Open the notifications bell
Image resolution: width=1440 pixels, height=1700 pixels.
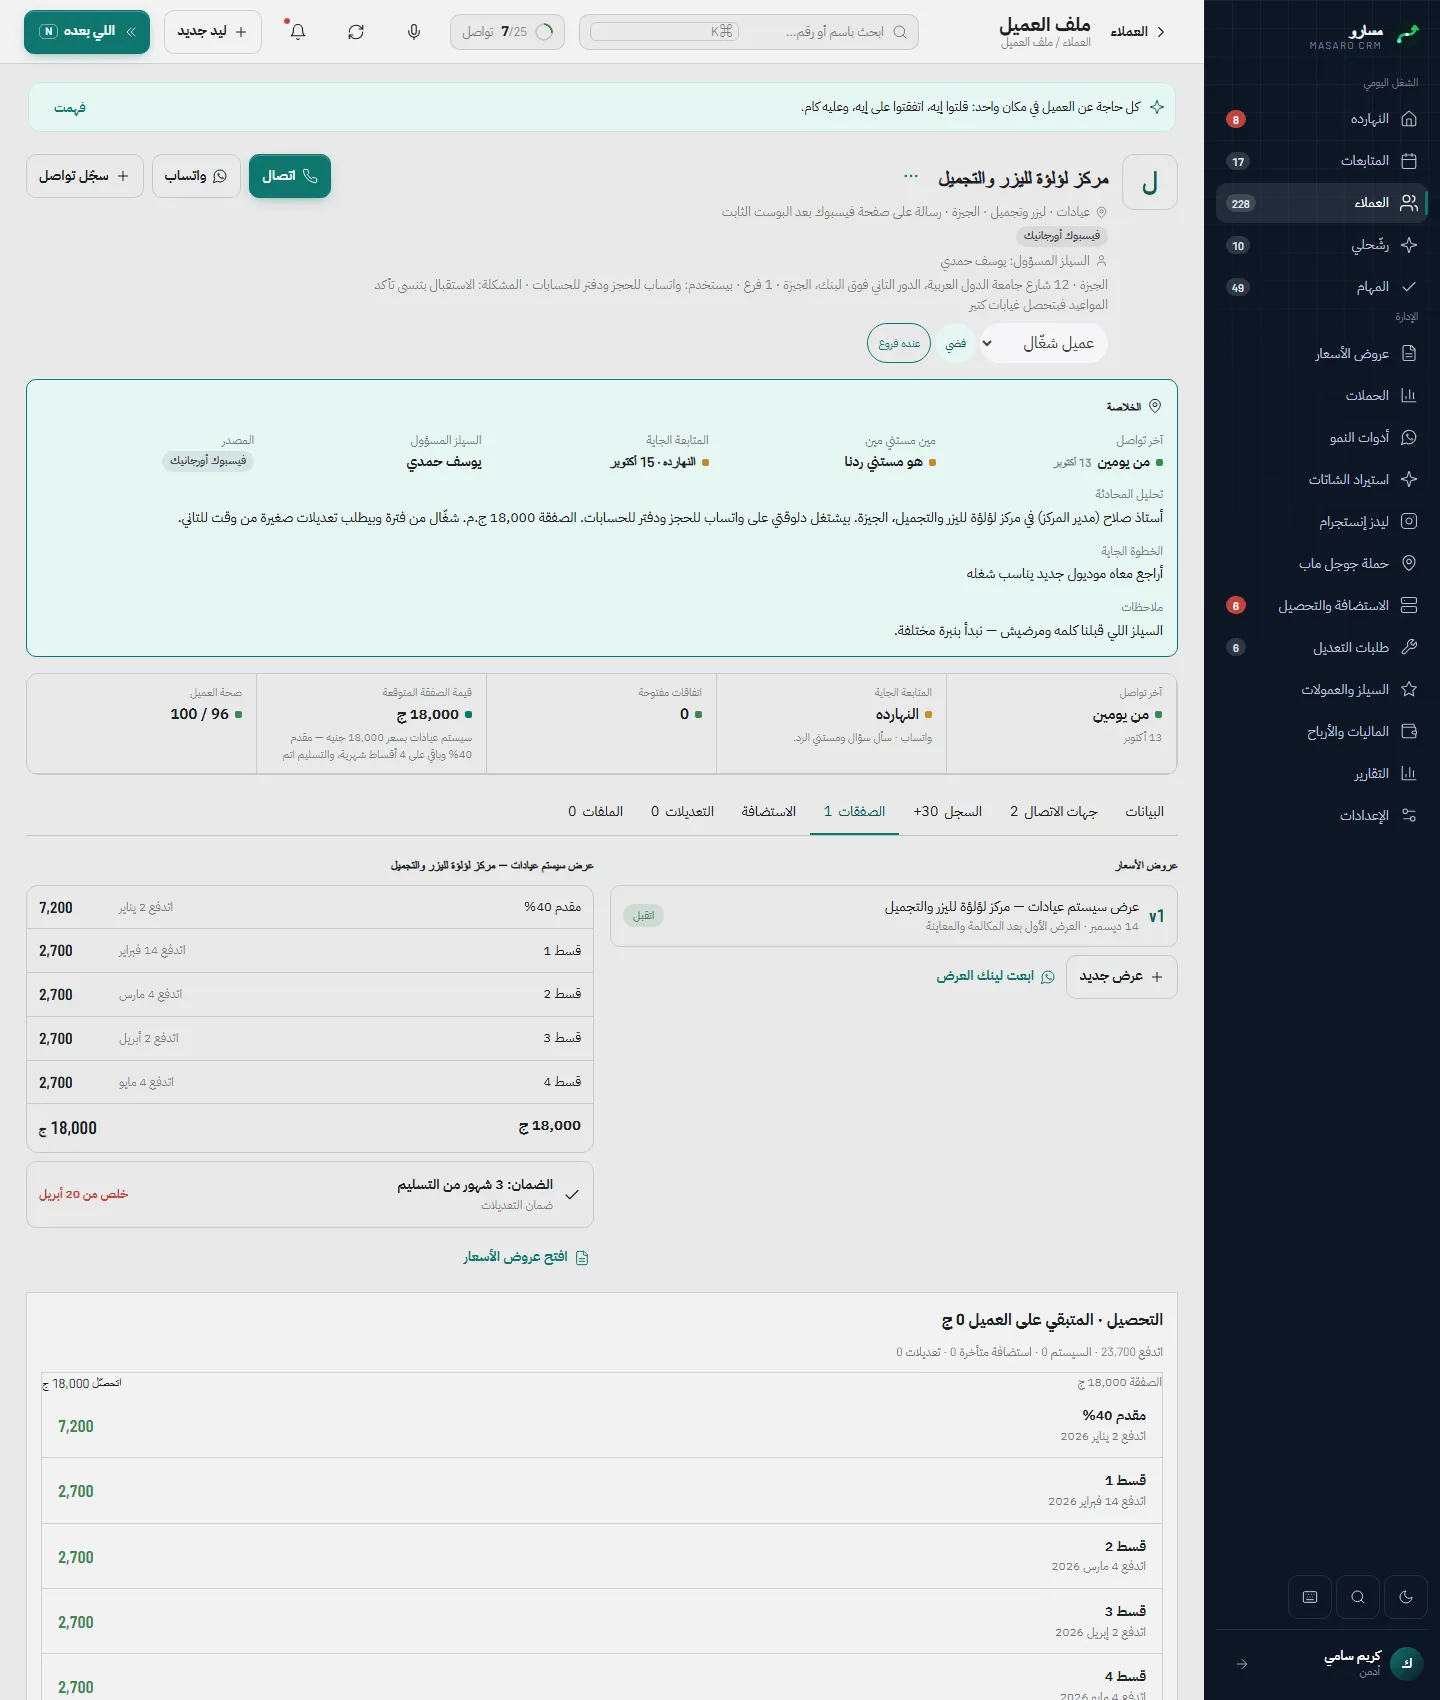[298, 32]
